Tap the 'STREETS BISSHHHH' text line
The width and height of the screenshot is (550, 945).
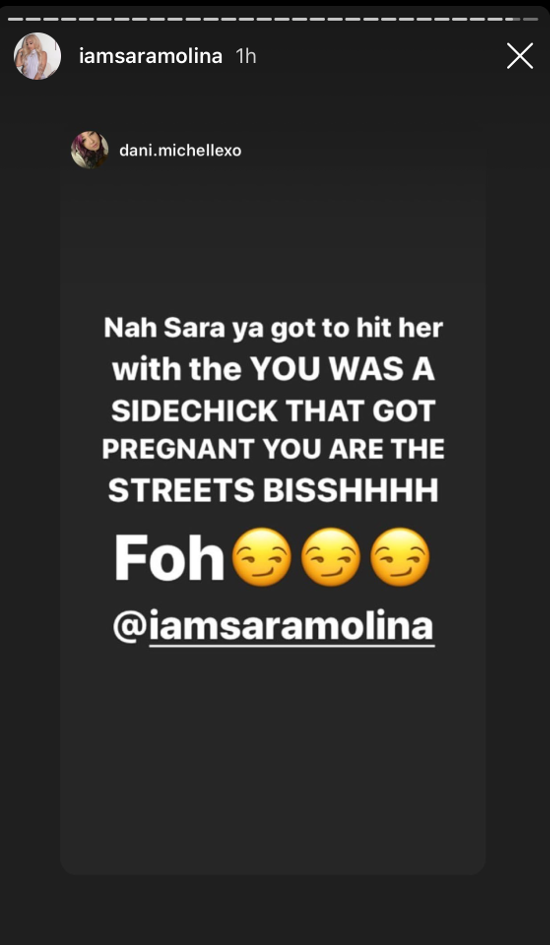coord(273,491)
